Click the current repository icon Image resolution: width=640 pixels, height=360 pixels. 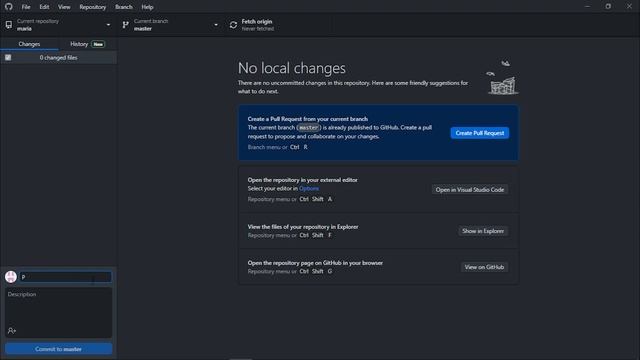pyautogui.click(x=9, y=25)
